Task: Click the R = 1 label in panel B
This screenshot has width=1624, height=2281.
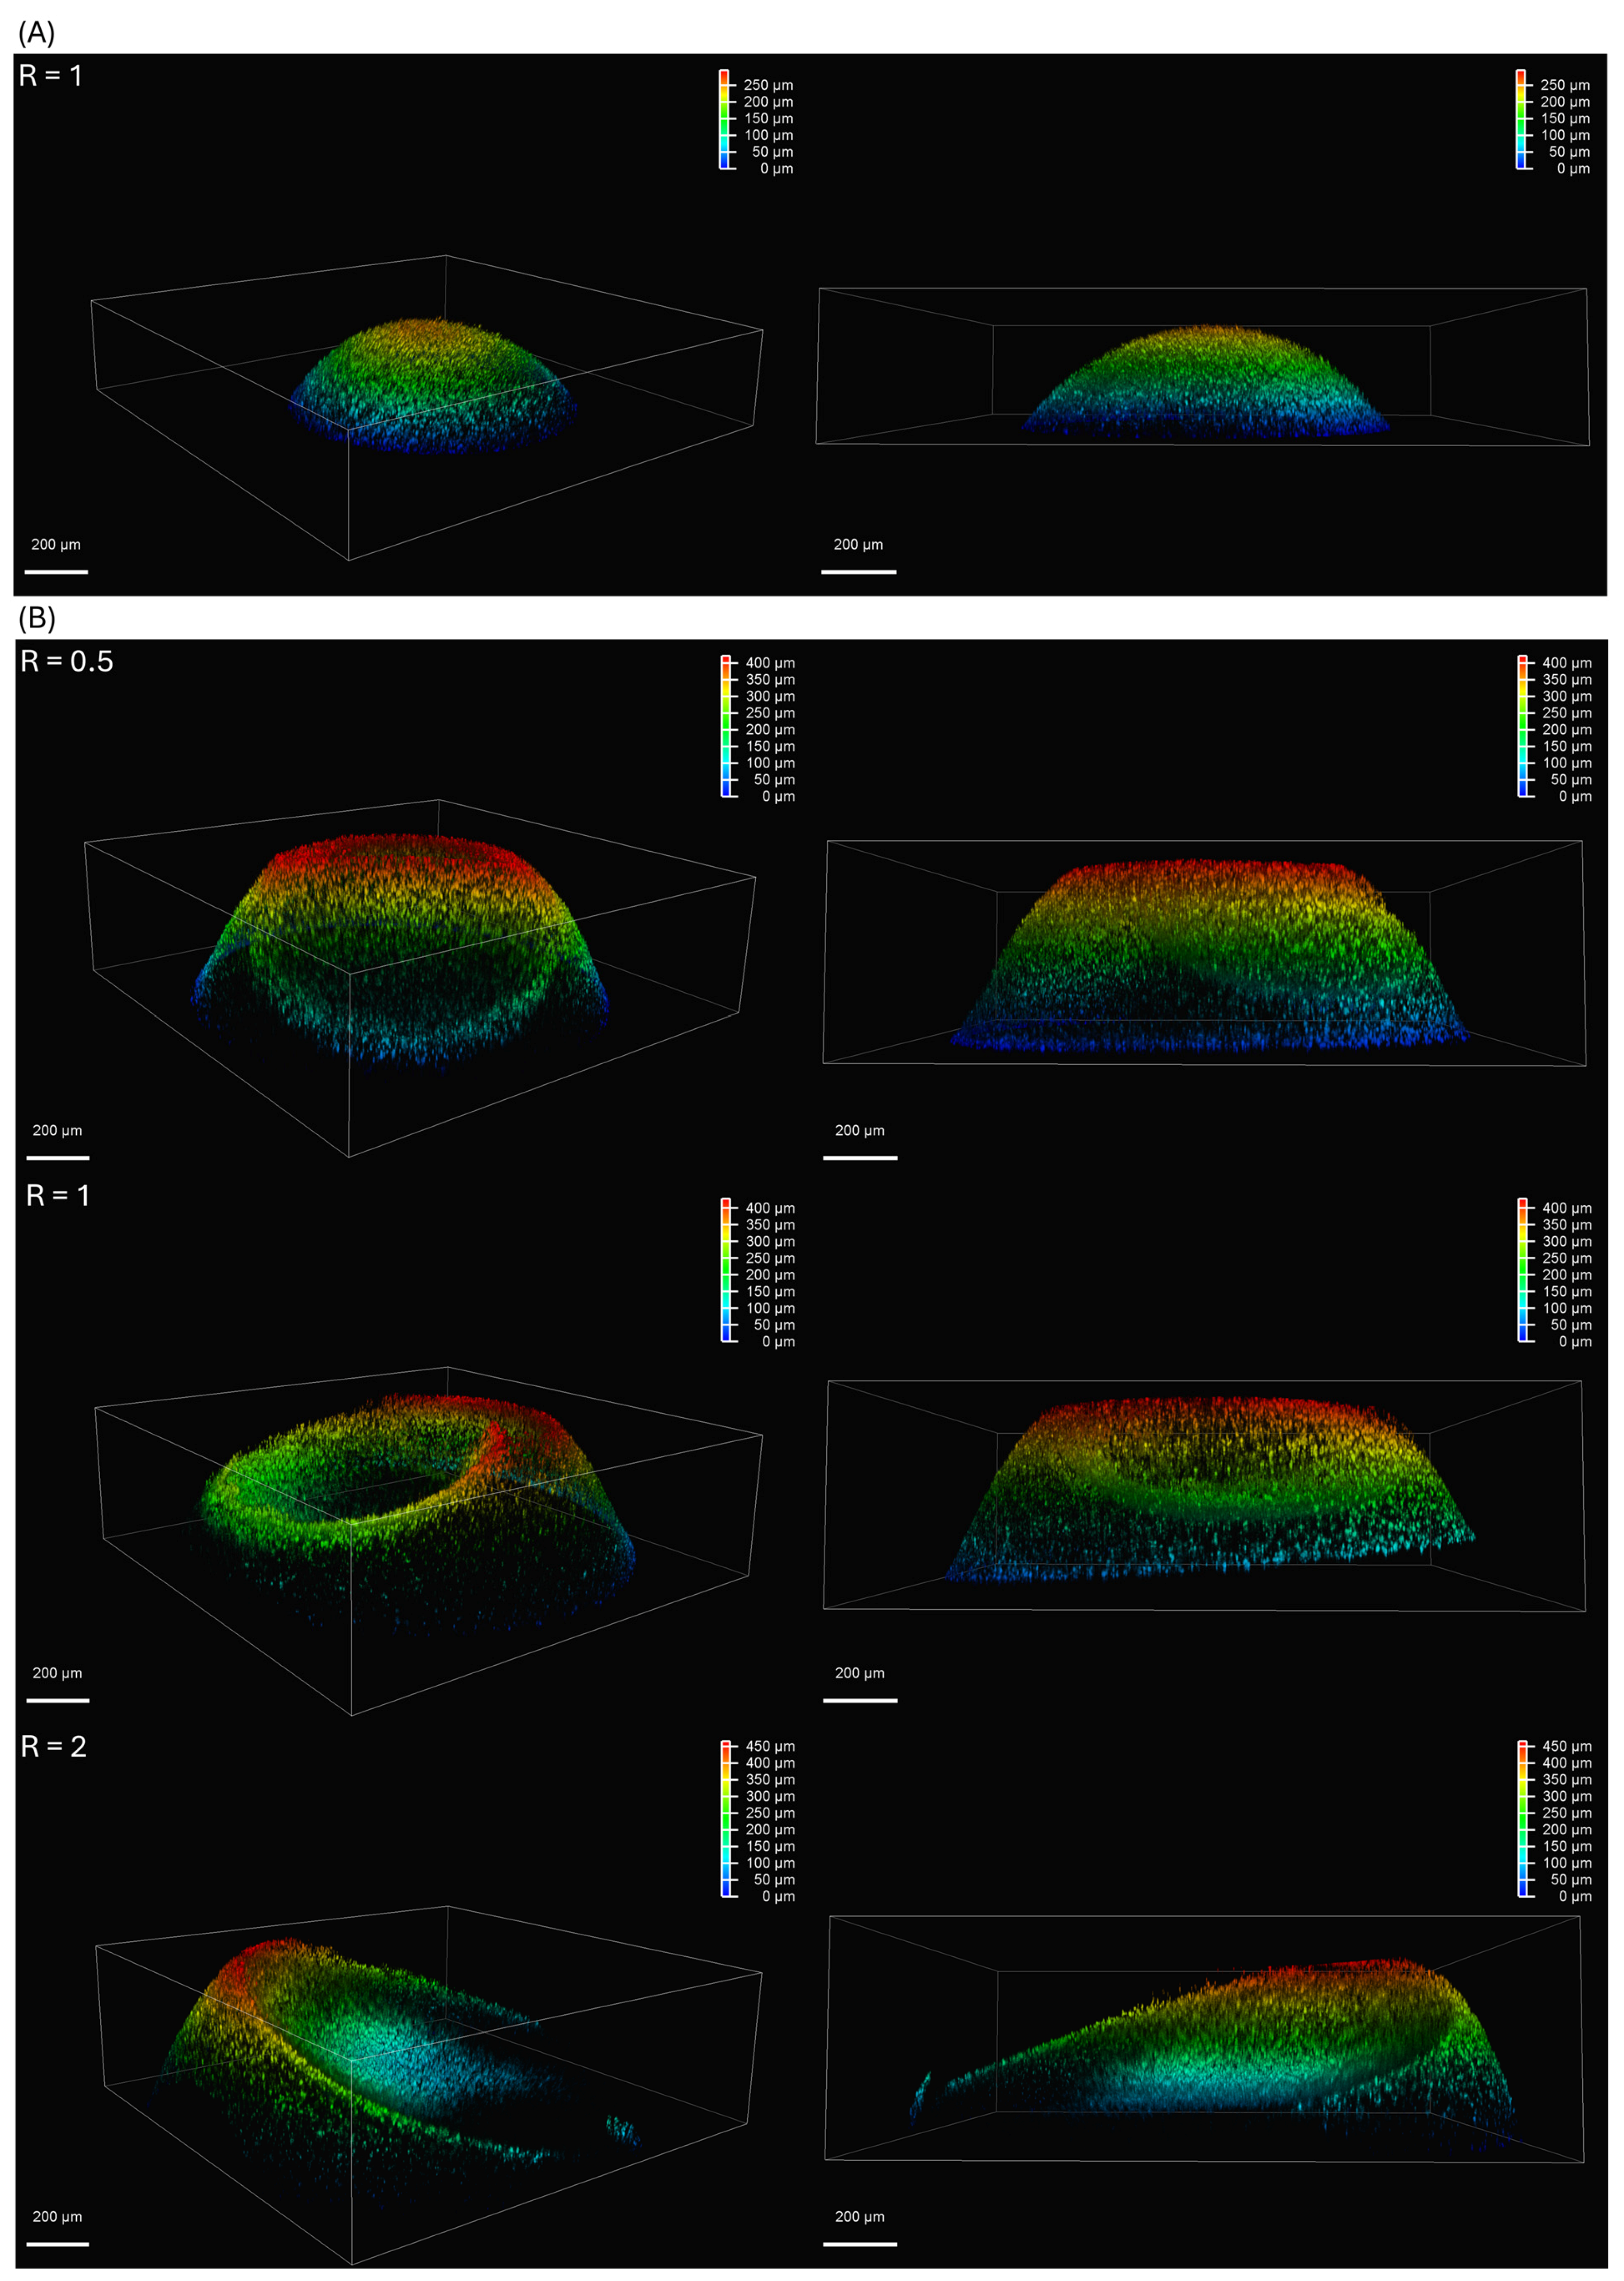Action: [x=58, y=1195]
